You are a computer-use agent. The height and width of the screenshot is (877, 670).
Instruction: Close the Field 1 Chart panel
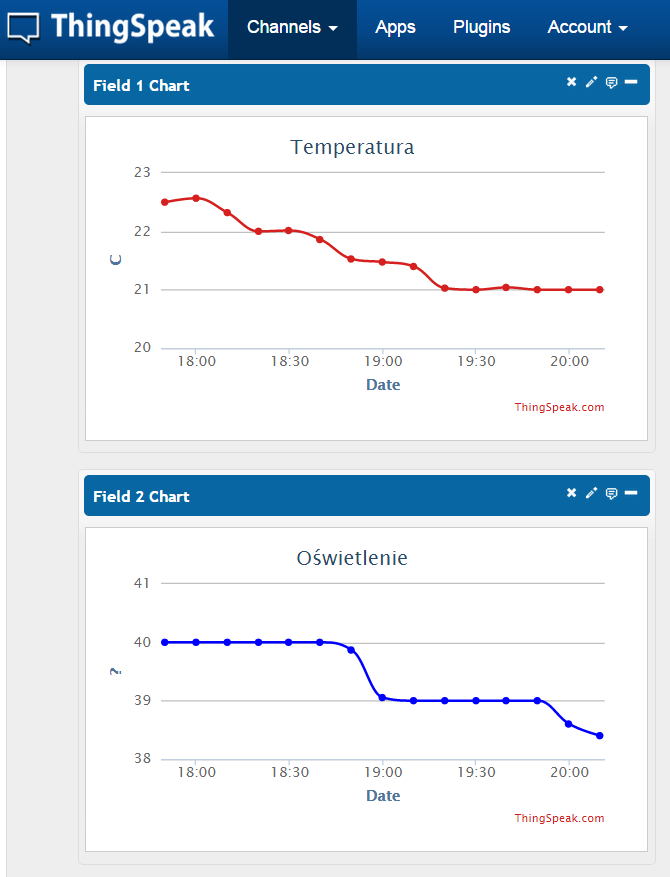tap(572, 82)
